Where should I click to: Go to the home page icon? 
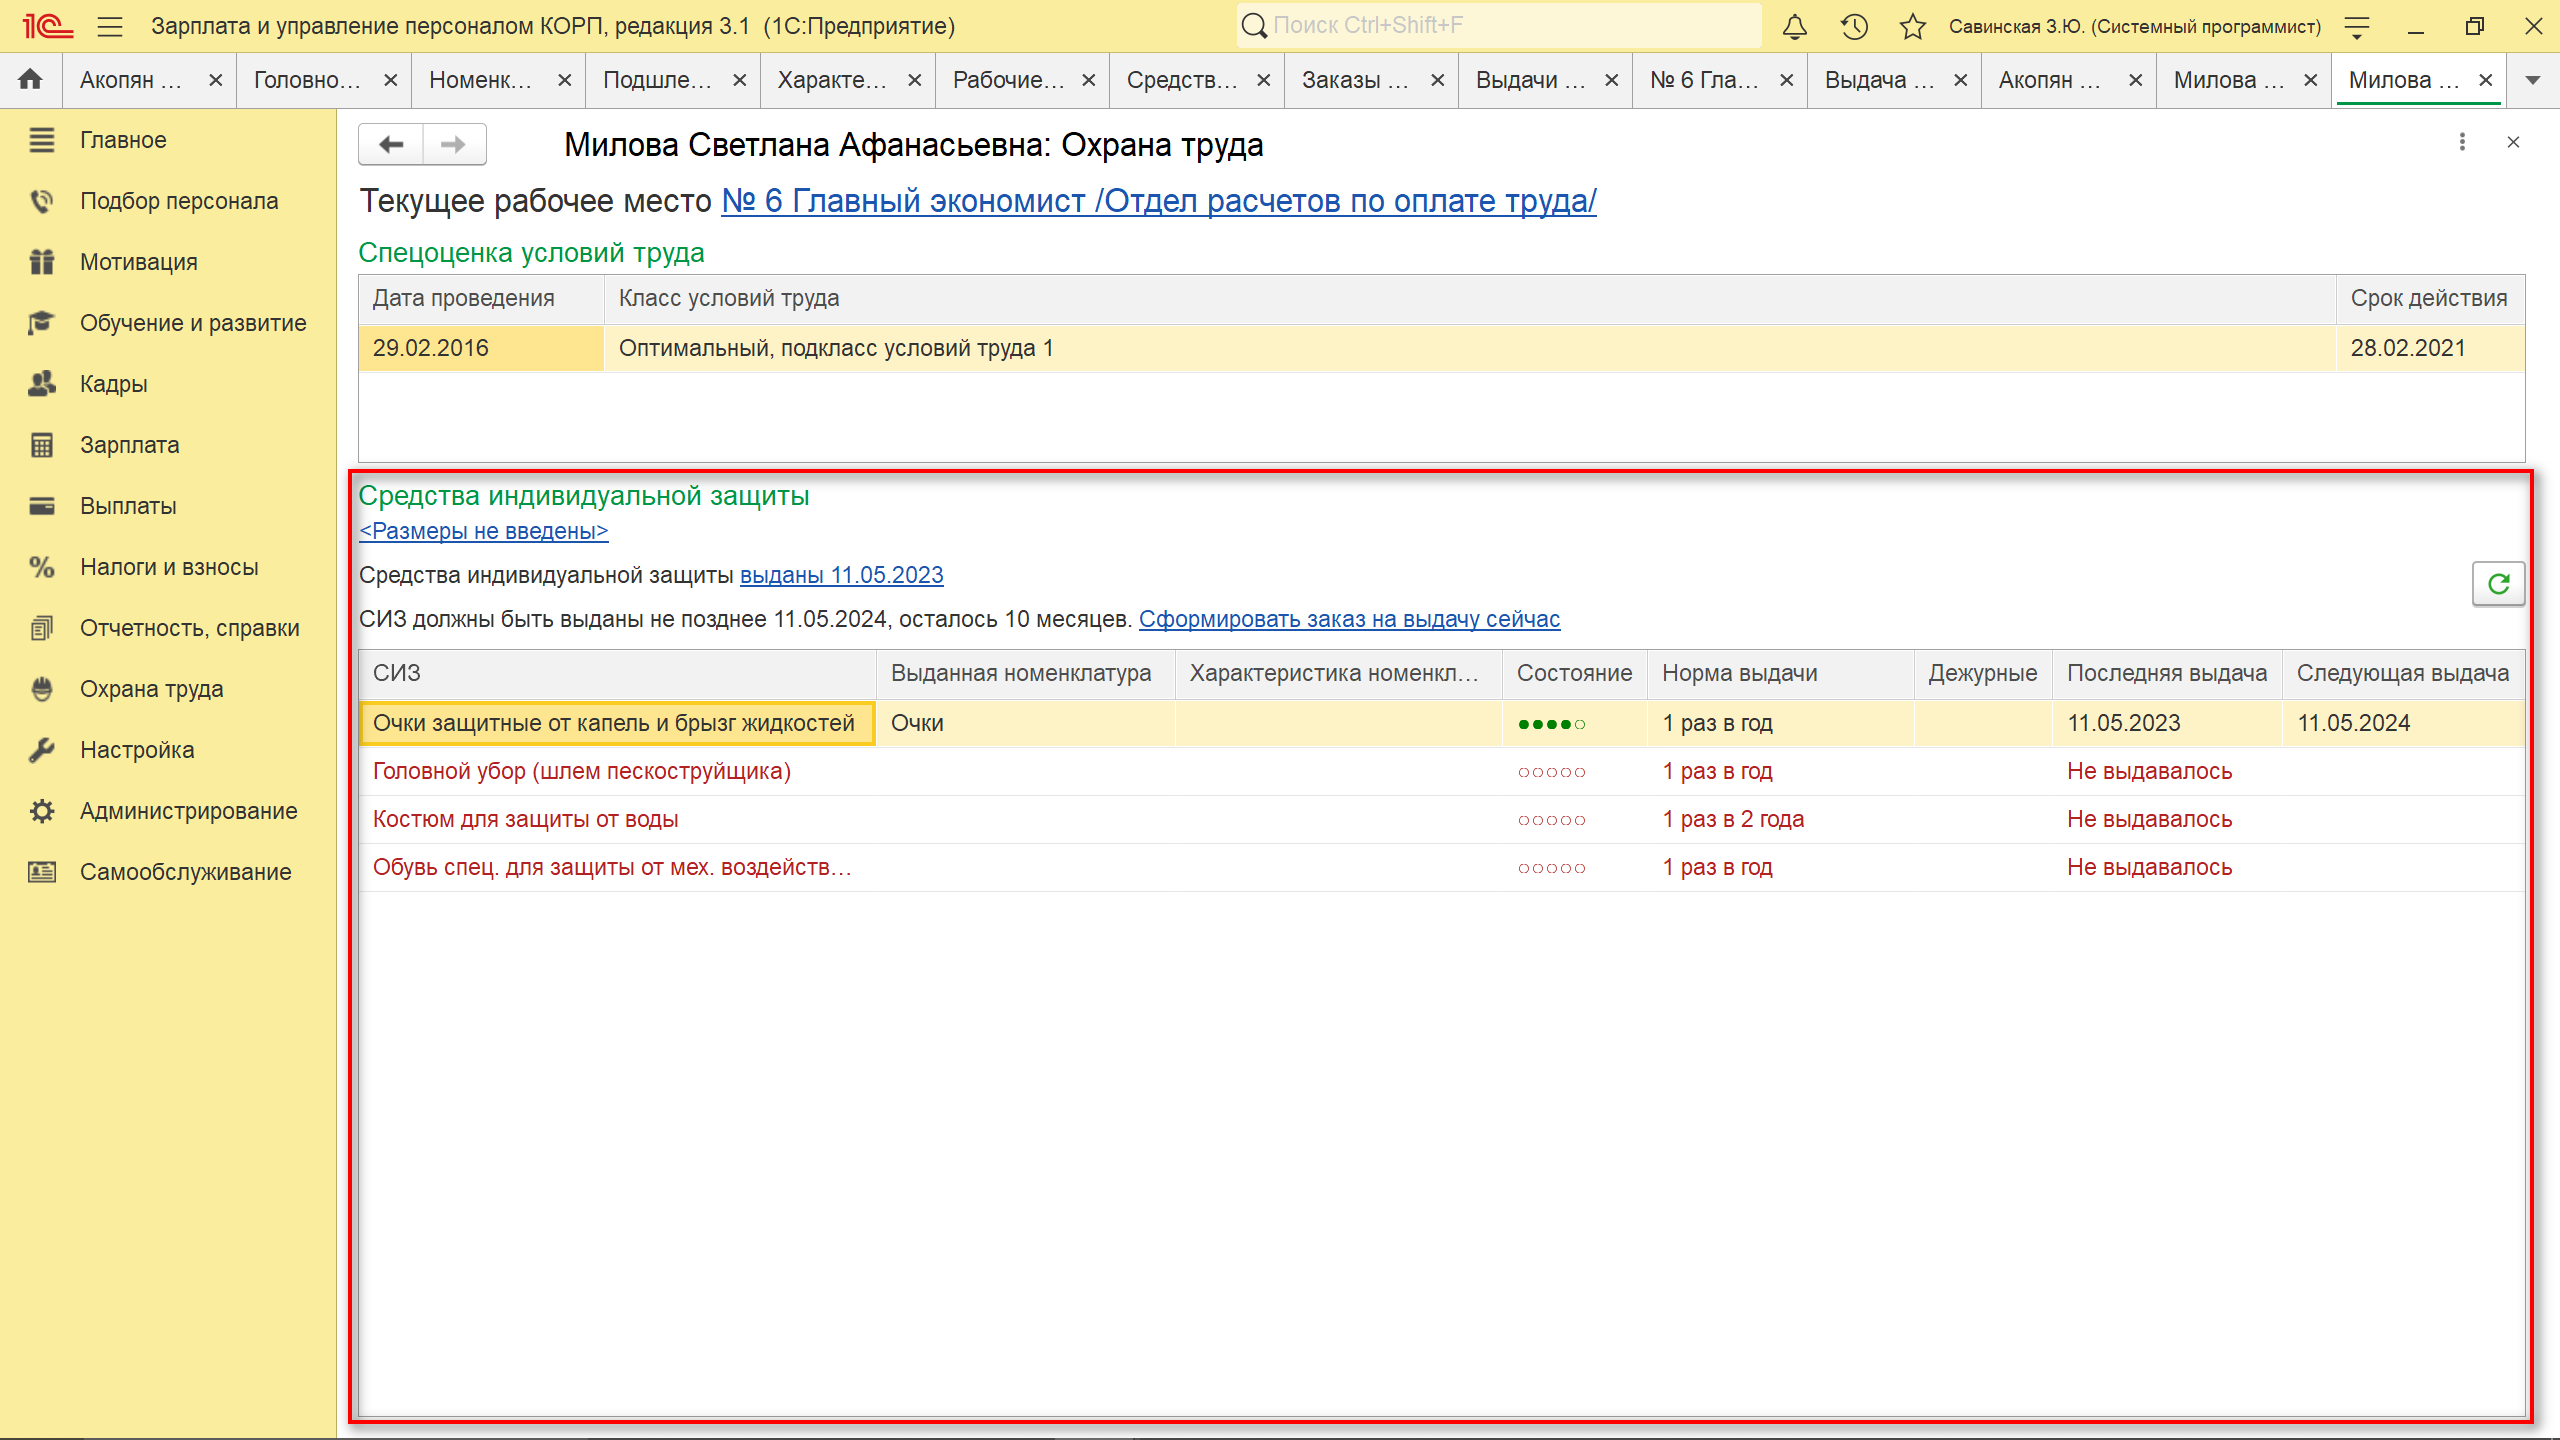tap(30, 80)
